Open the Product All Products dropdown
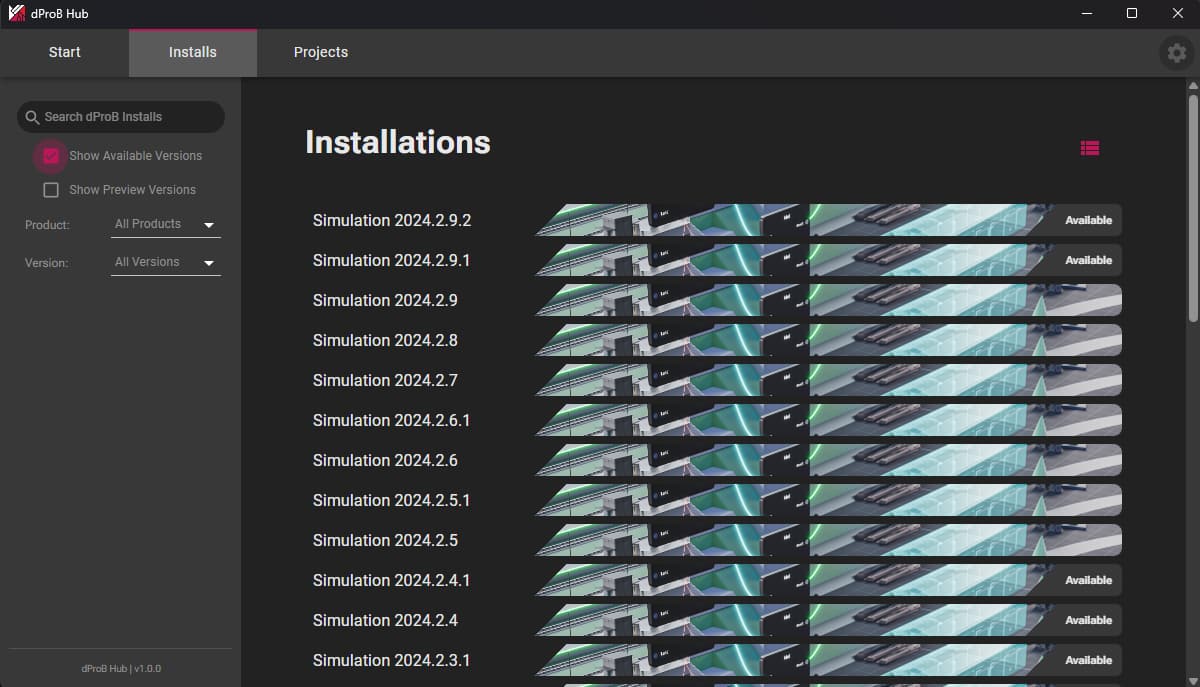The height and width of the screenshot is (687, 1200). pos(165,225)
